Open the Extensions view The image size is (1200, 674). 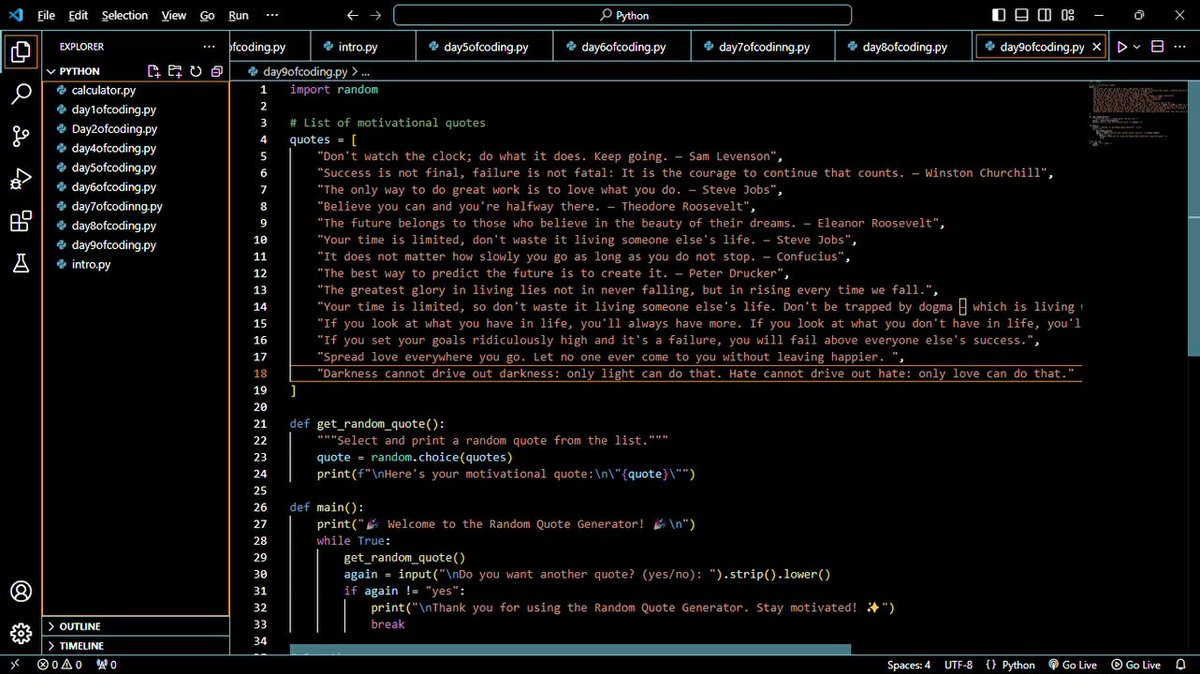(x=21, y=221)
